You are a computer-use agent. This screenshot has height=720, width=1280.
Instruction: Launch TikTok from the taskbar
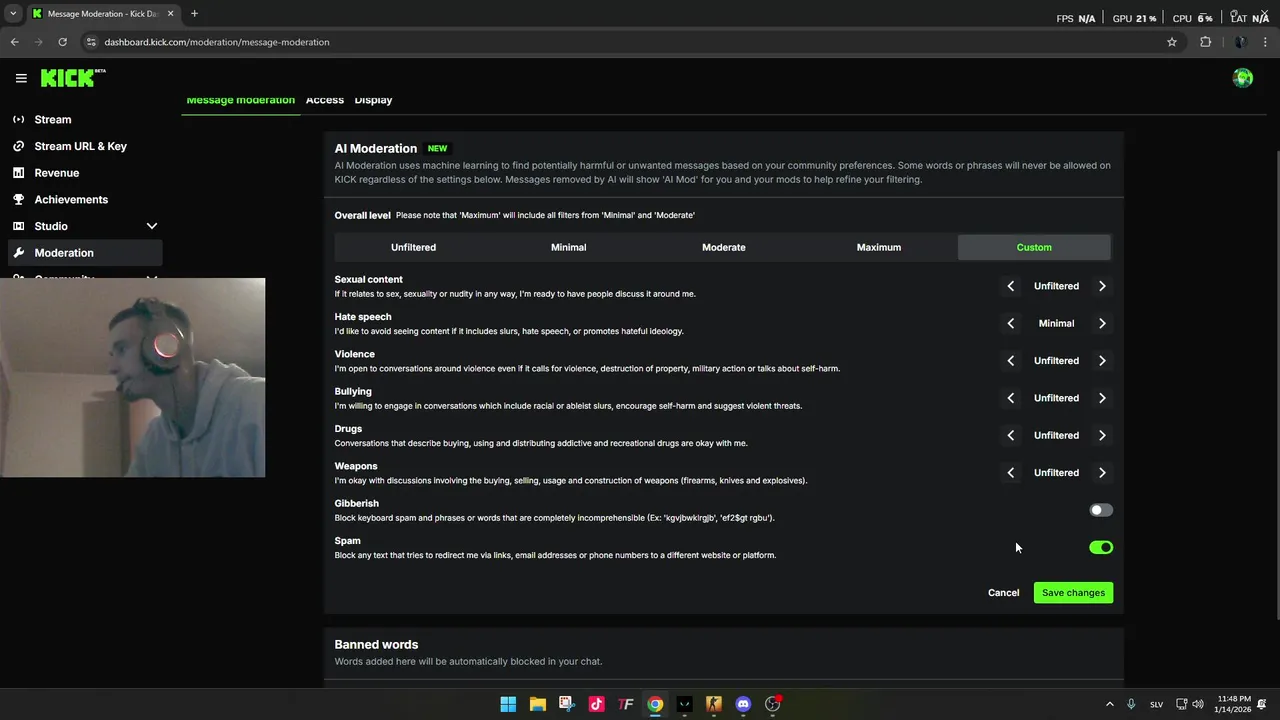[x=596, y=704]
